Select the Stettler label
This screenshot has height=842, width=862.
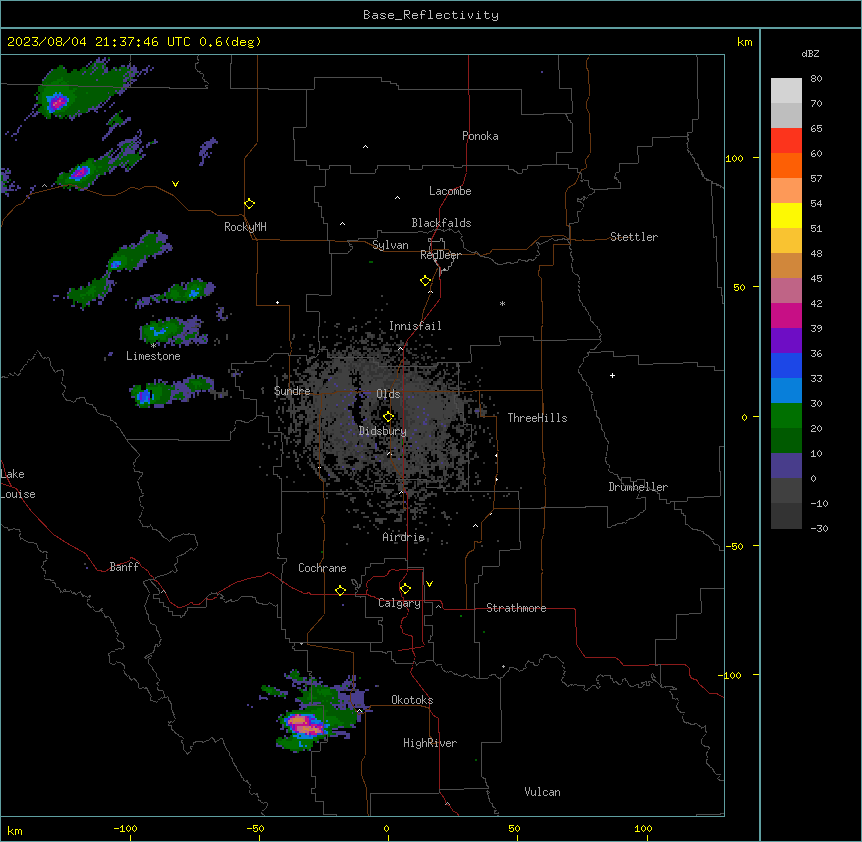click(634, 237)
